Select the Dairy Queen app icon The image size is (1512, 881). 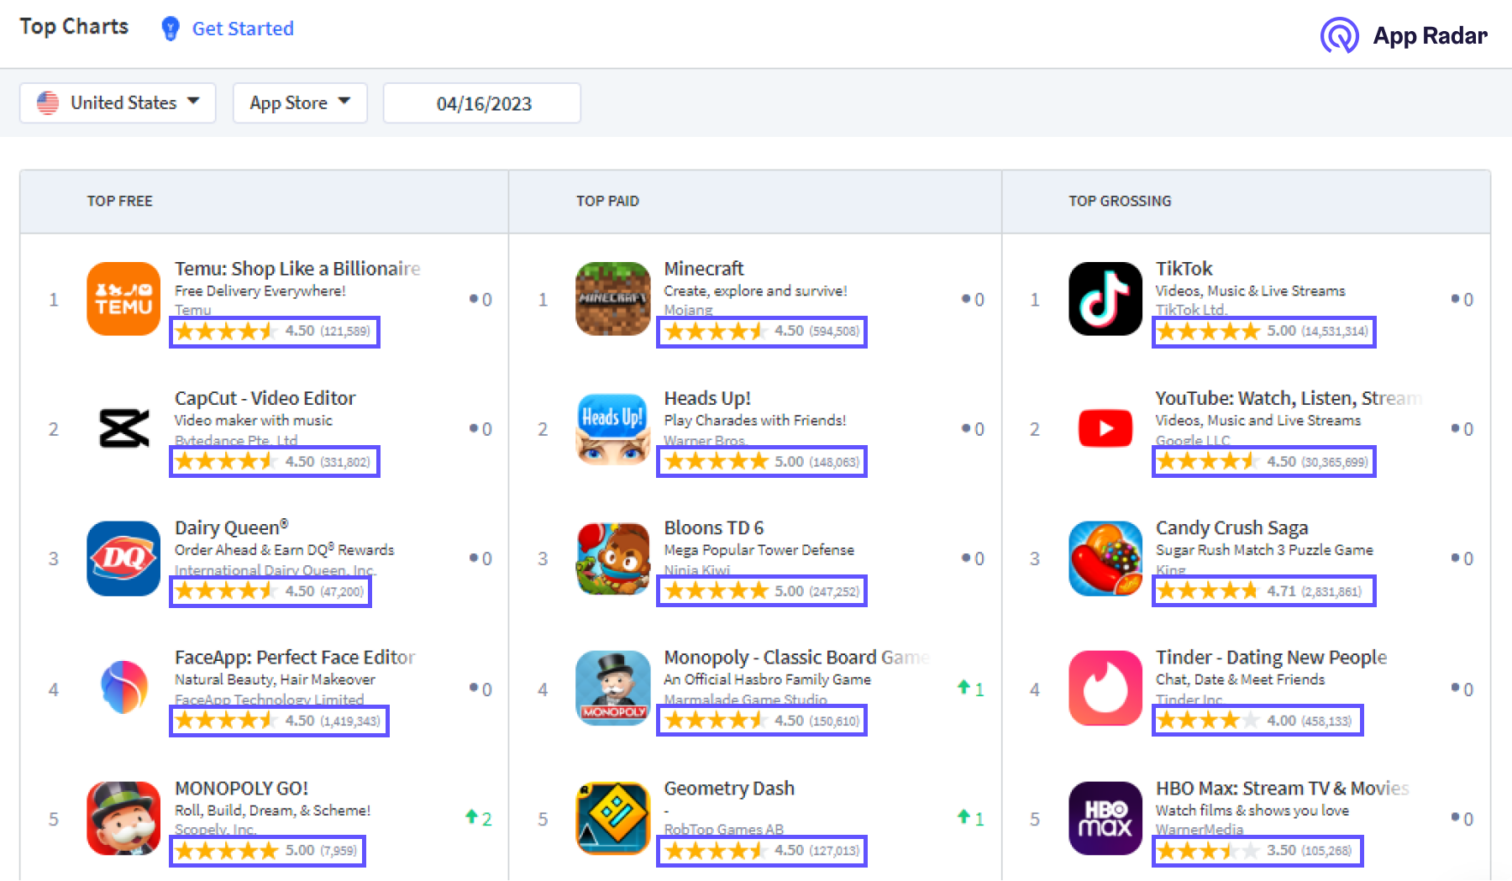(x=122, y=558)
